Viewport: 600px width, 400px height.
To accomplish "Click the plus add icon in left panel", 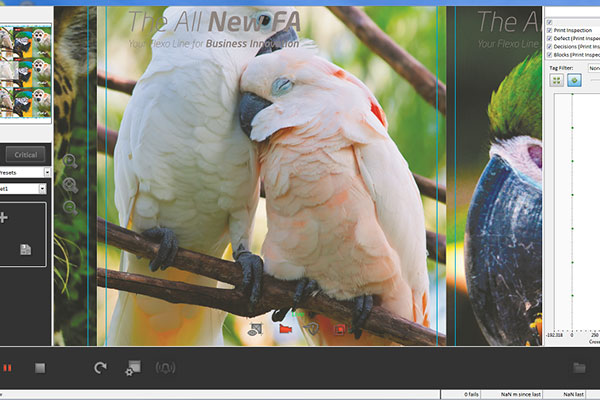I will (x=3, y=217).
